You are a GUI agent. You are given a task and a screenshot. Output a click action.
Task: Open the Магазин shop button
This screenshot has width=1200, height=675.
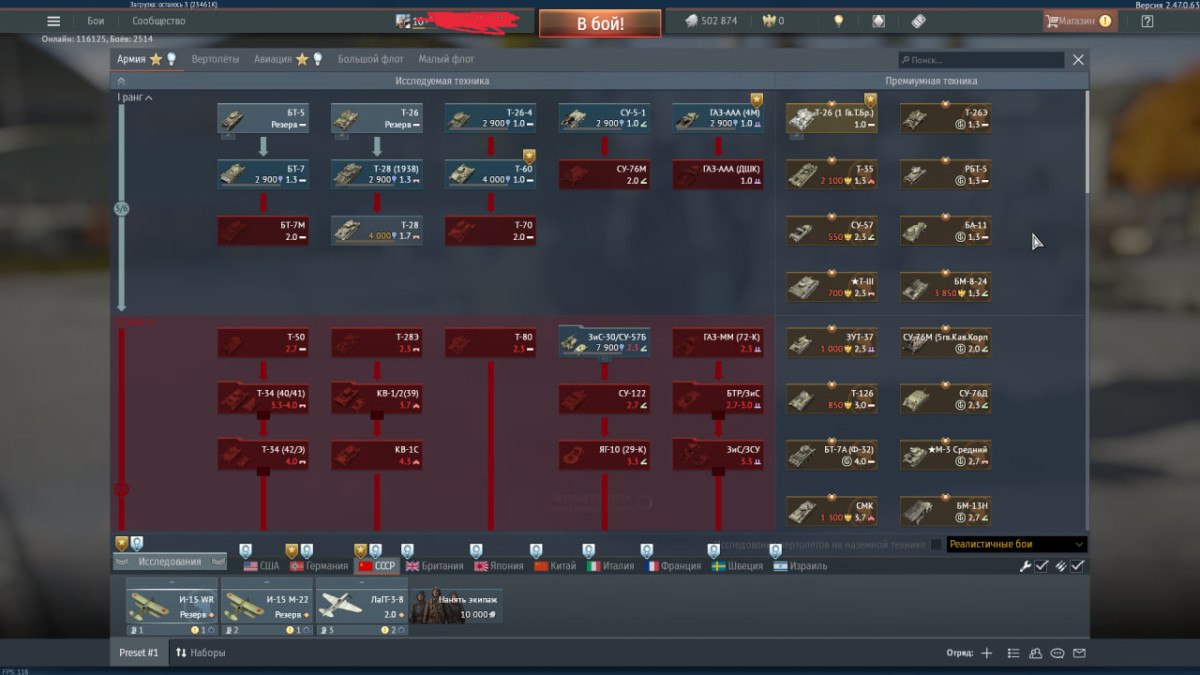[x=1078, y=21]
